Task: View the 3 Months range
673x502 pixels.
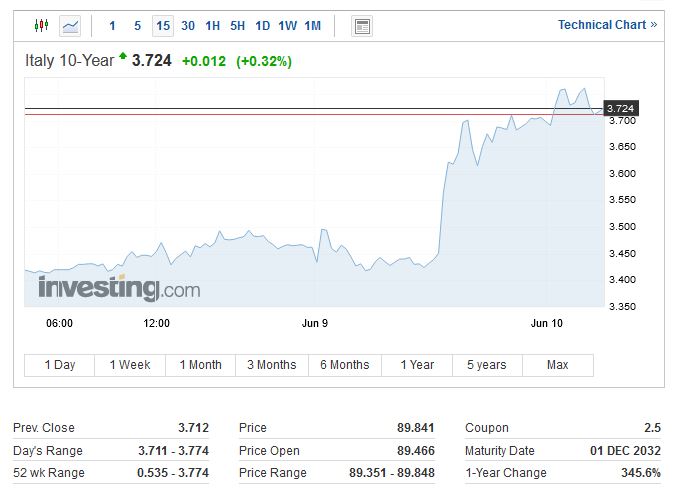Action: tap(272, 365)
